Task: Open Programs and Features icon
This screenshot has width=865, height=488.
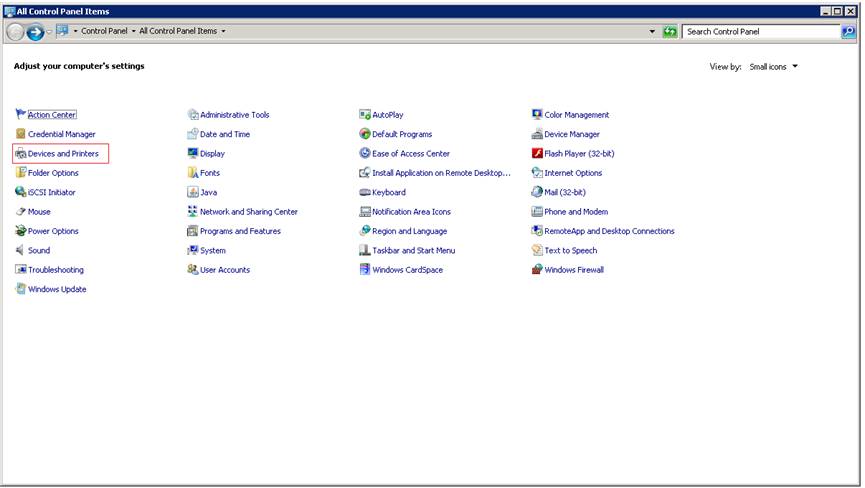Action: 193,230
